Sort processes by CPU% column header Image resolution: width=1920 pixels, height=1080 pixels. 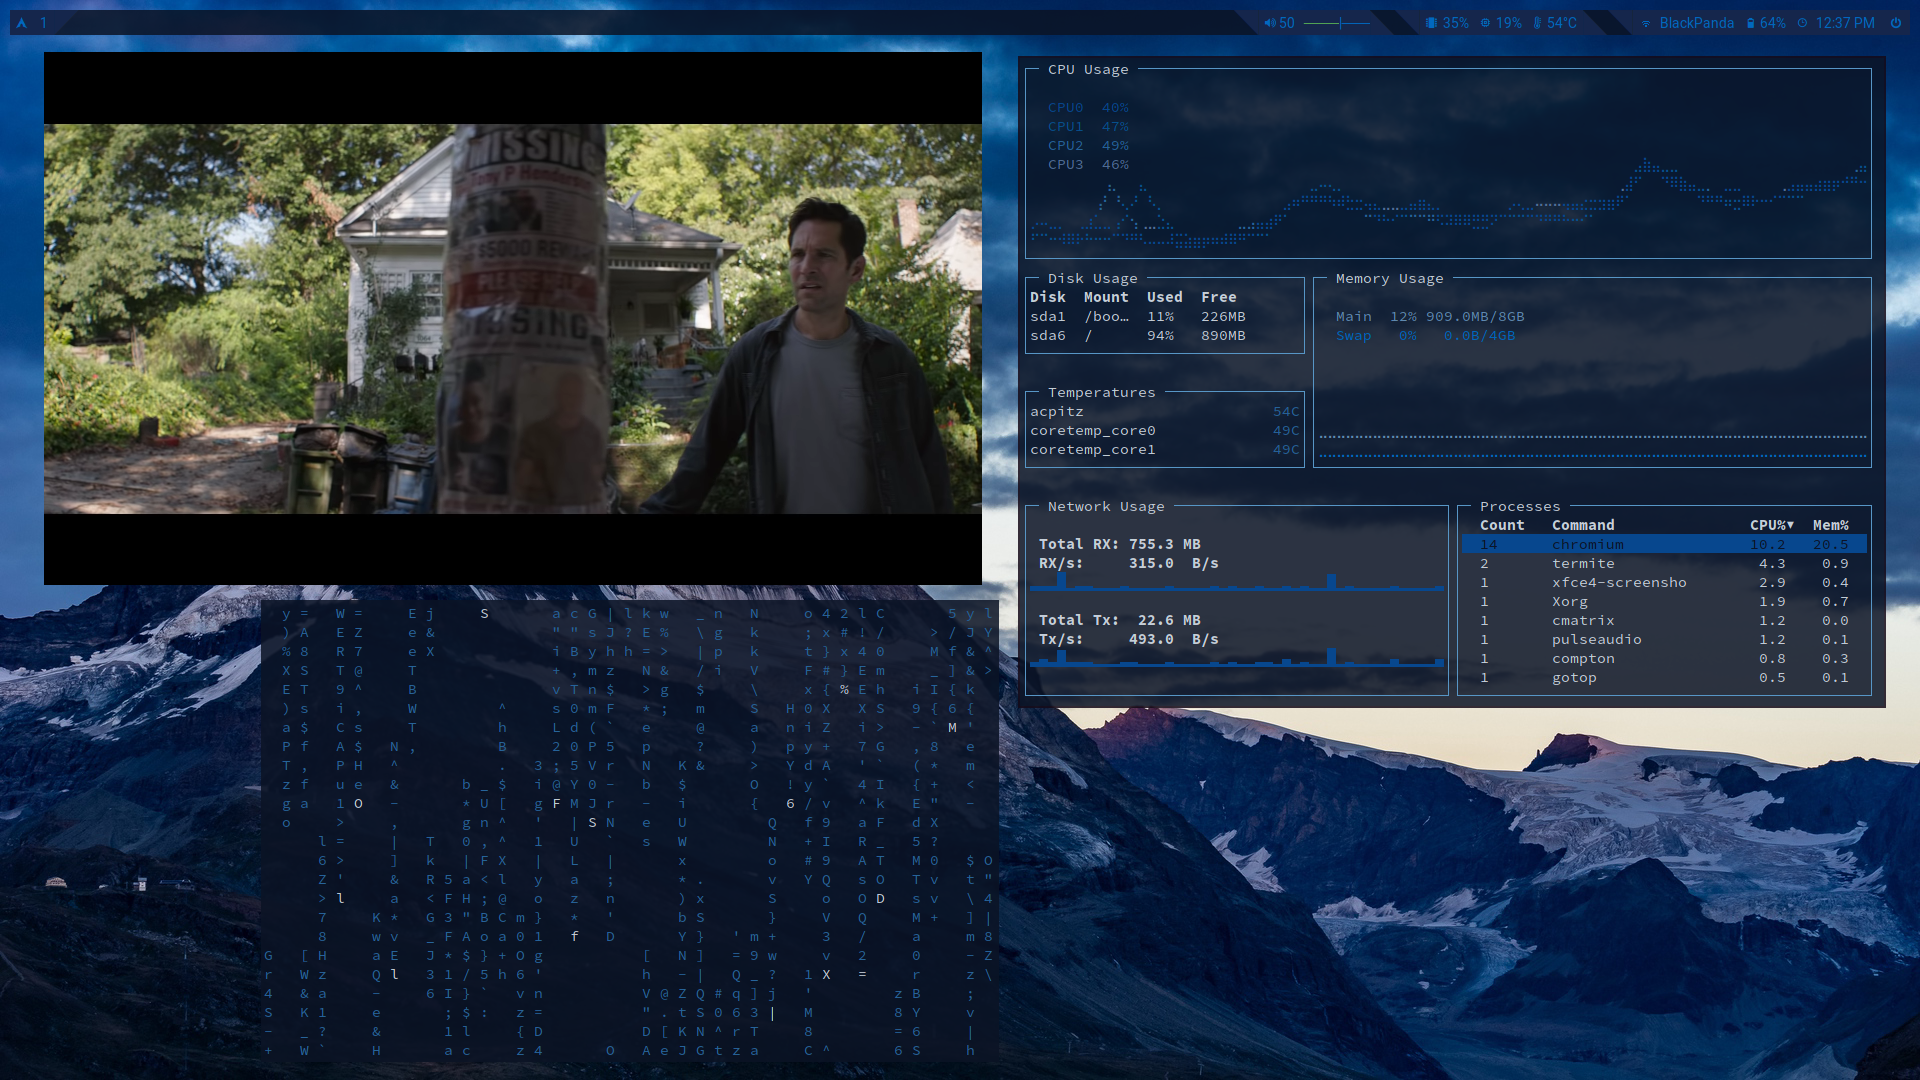1770,525
